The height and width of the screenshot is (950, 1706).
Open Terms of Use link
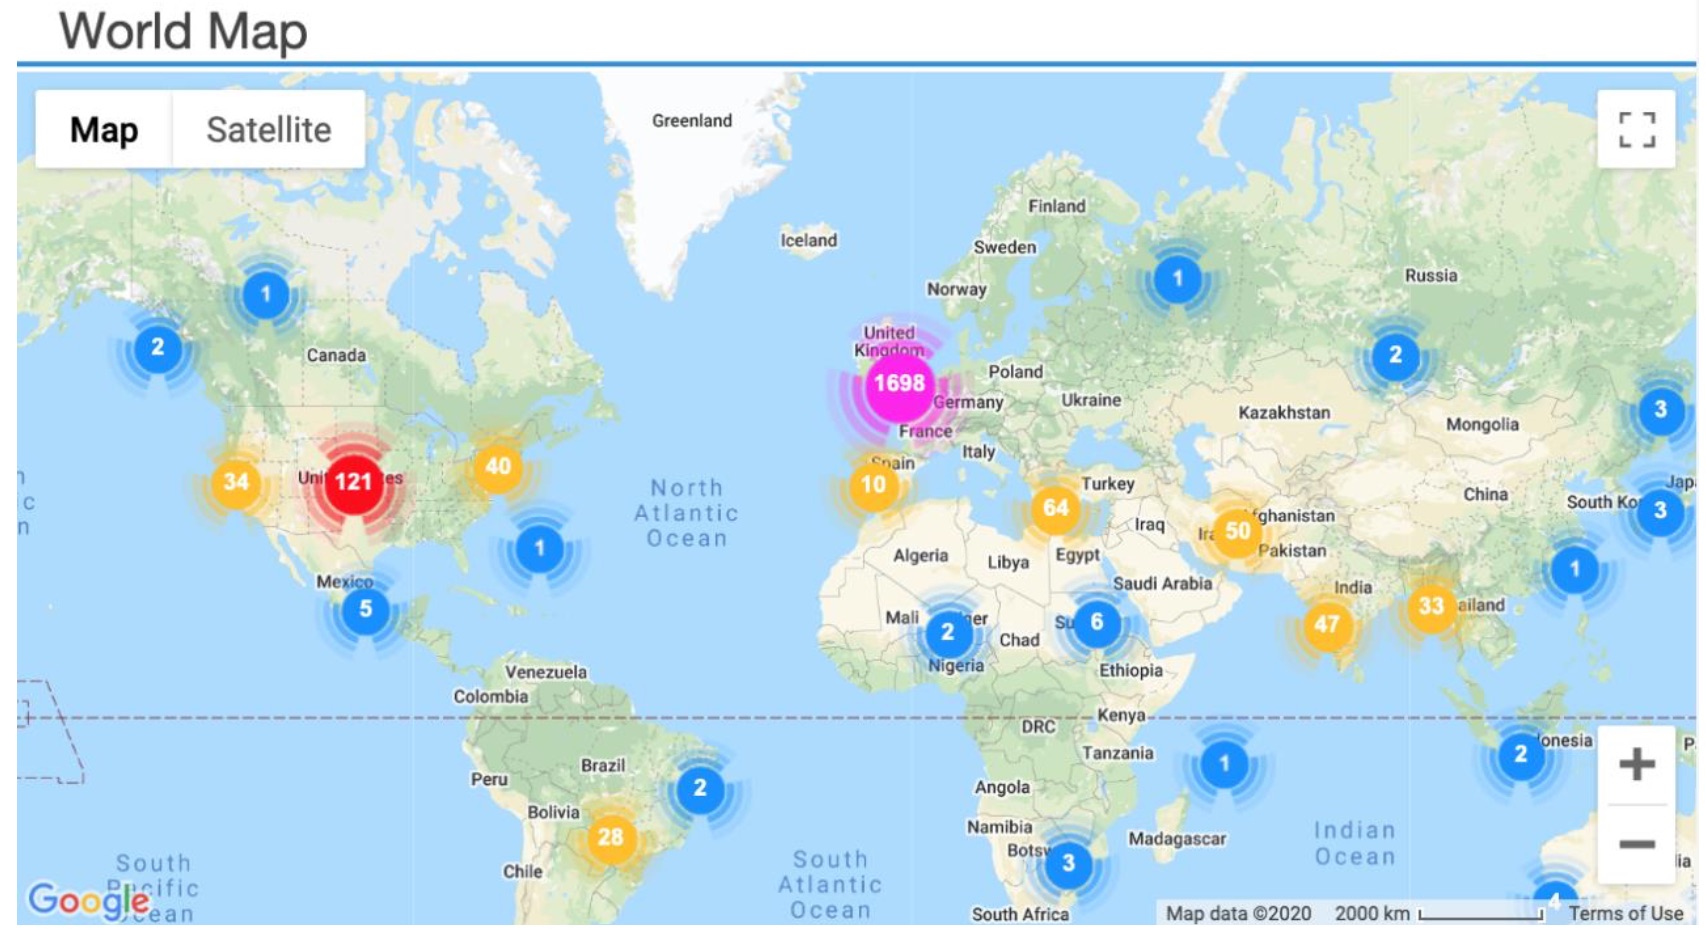1625,913
